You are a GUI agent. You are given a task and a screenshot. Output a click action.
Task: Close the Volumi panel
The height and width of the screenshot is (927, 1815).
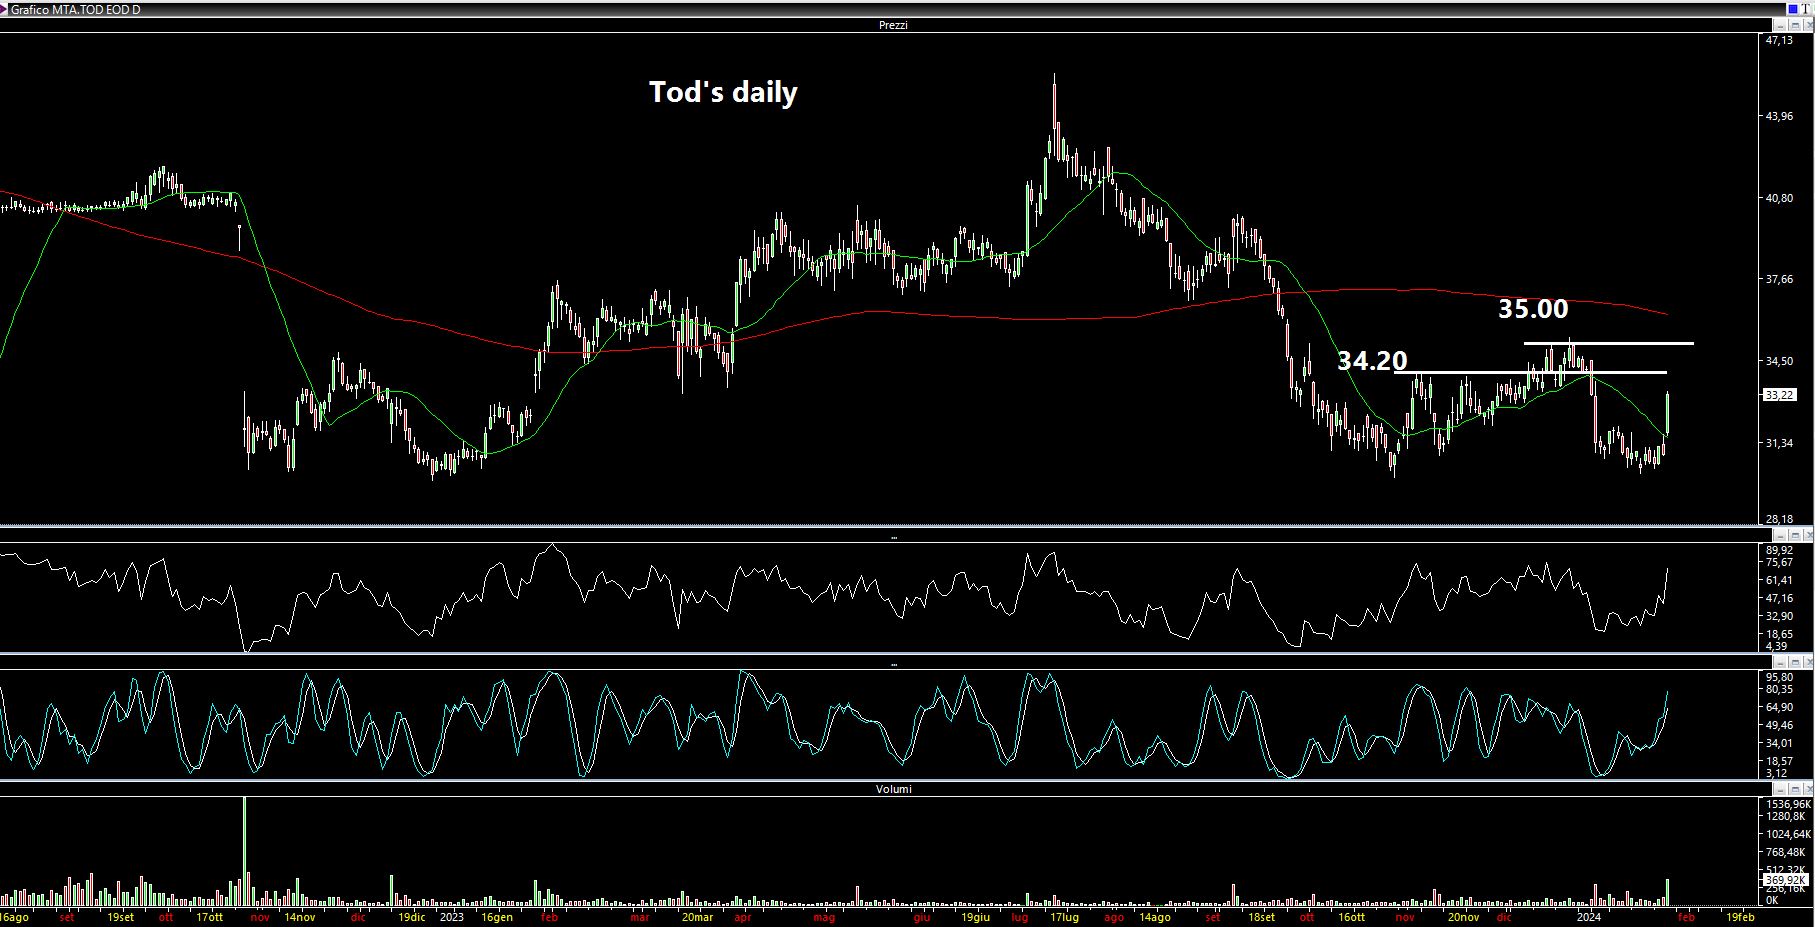pyautogui.click(x=1808, y=789)
